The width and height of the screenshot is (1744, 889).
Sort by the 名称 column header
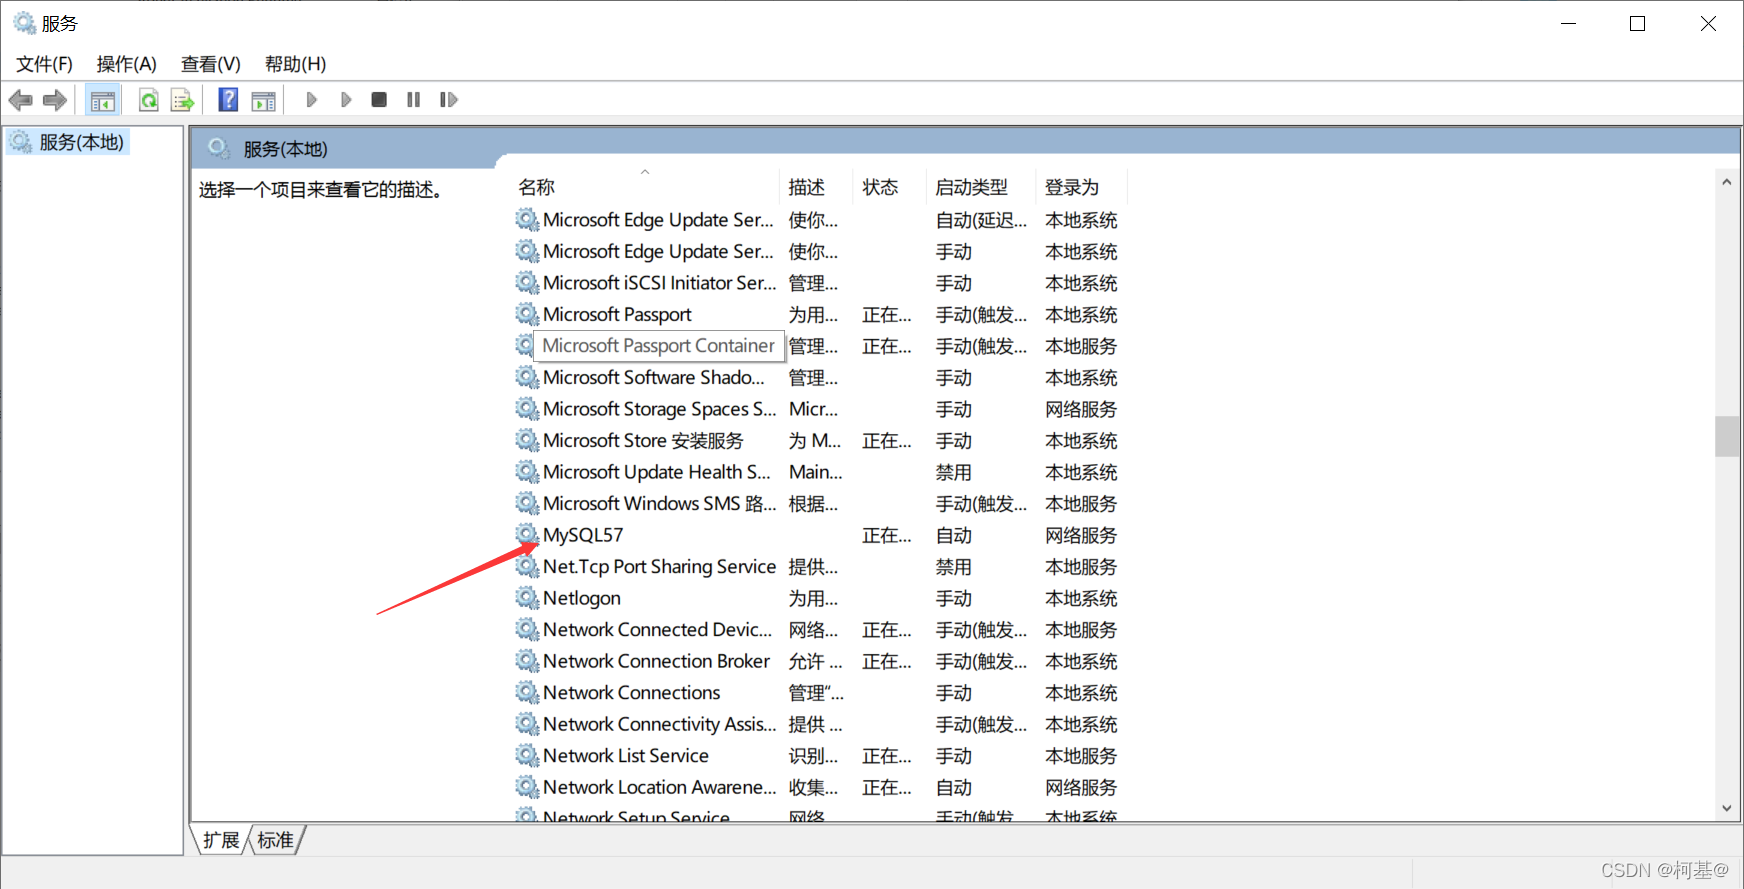(645, 187)
